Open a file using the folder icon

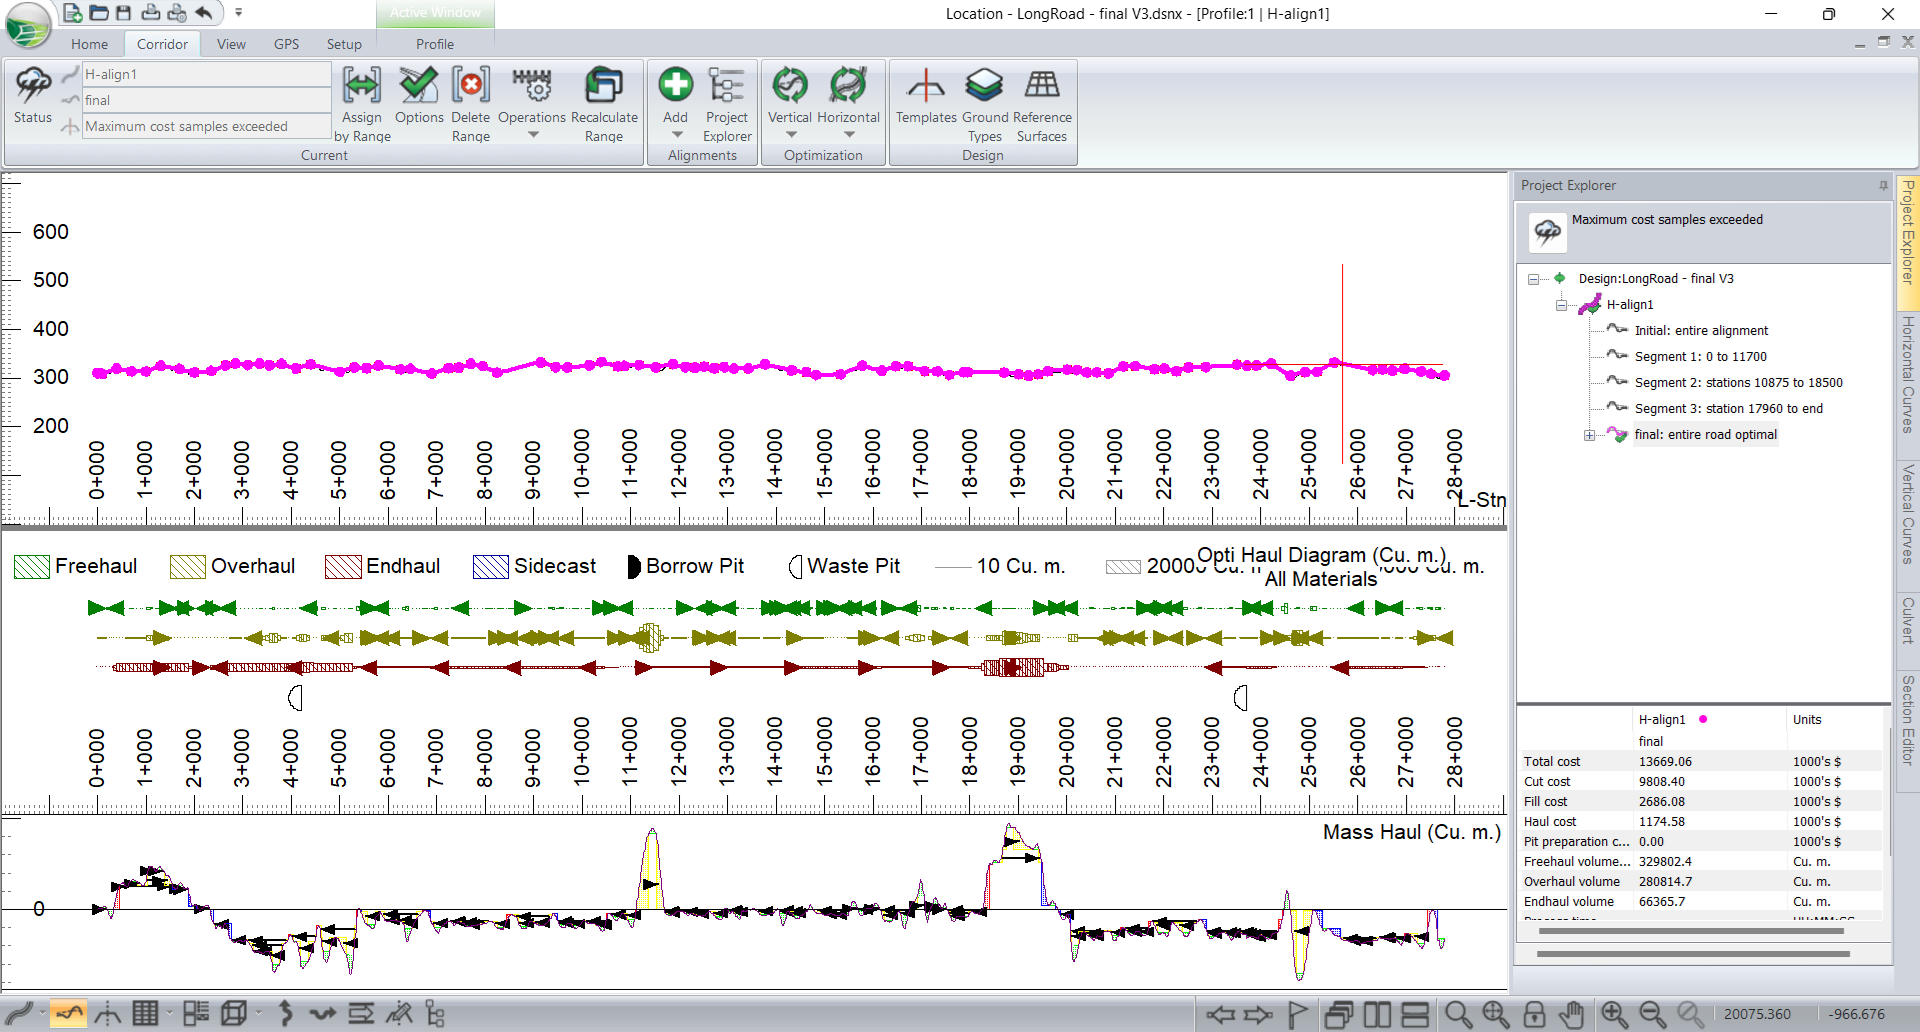[98, 13]
